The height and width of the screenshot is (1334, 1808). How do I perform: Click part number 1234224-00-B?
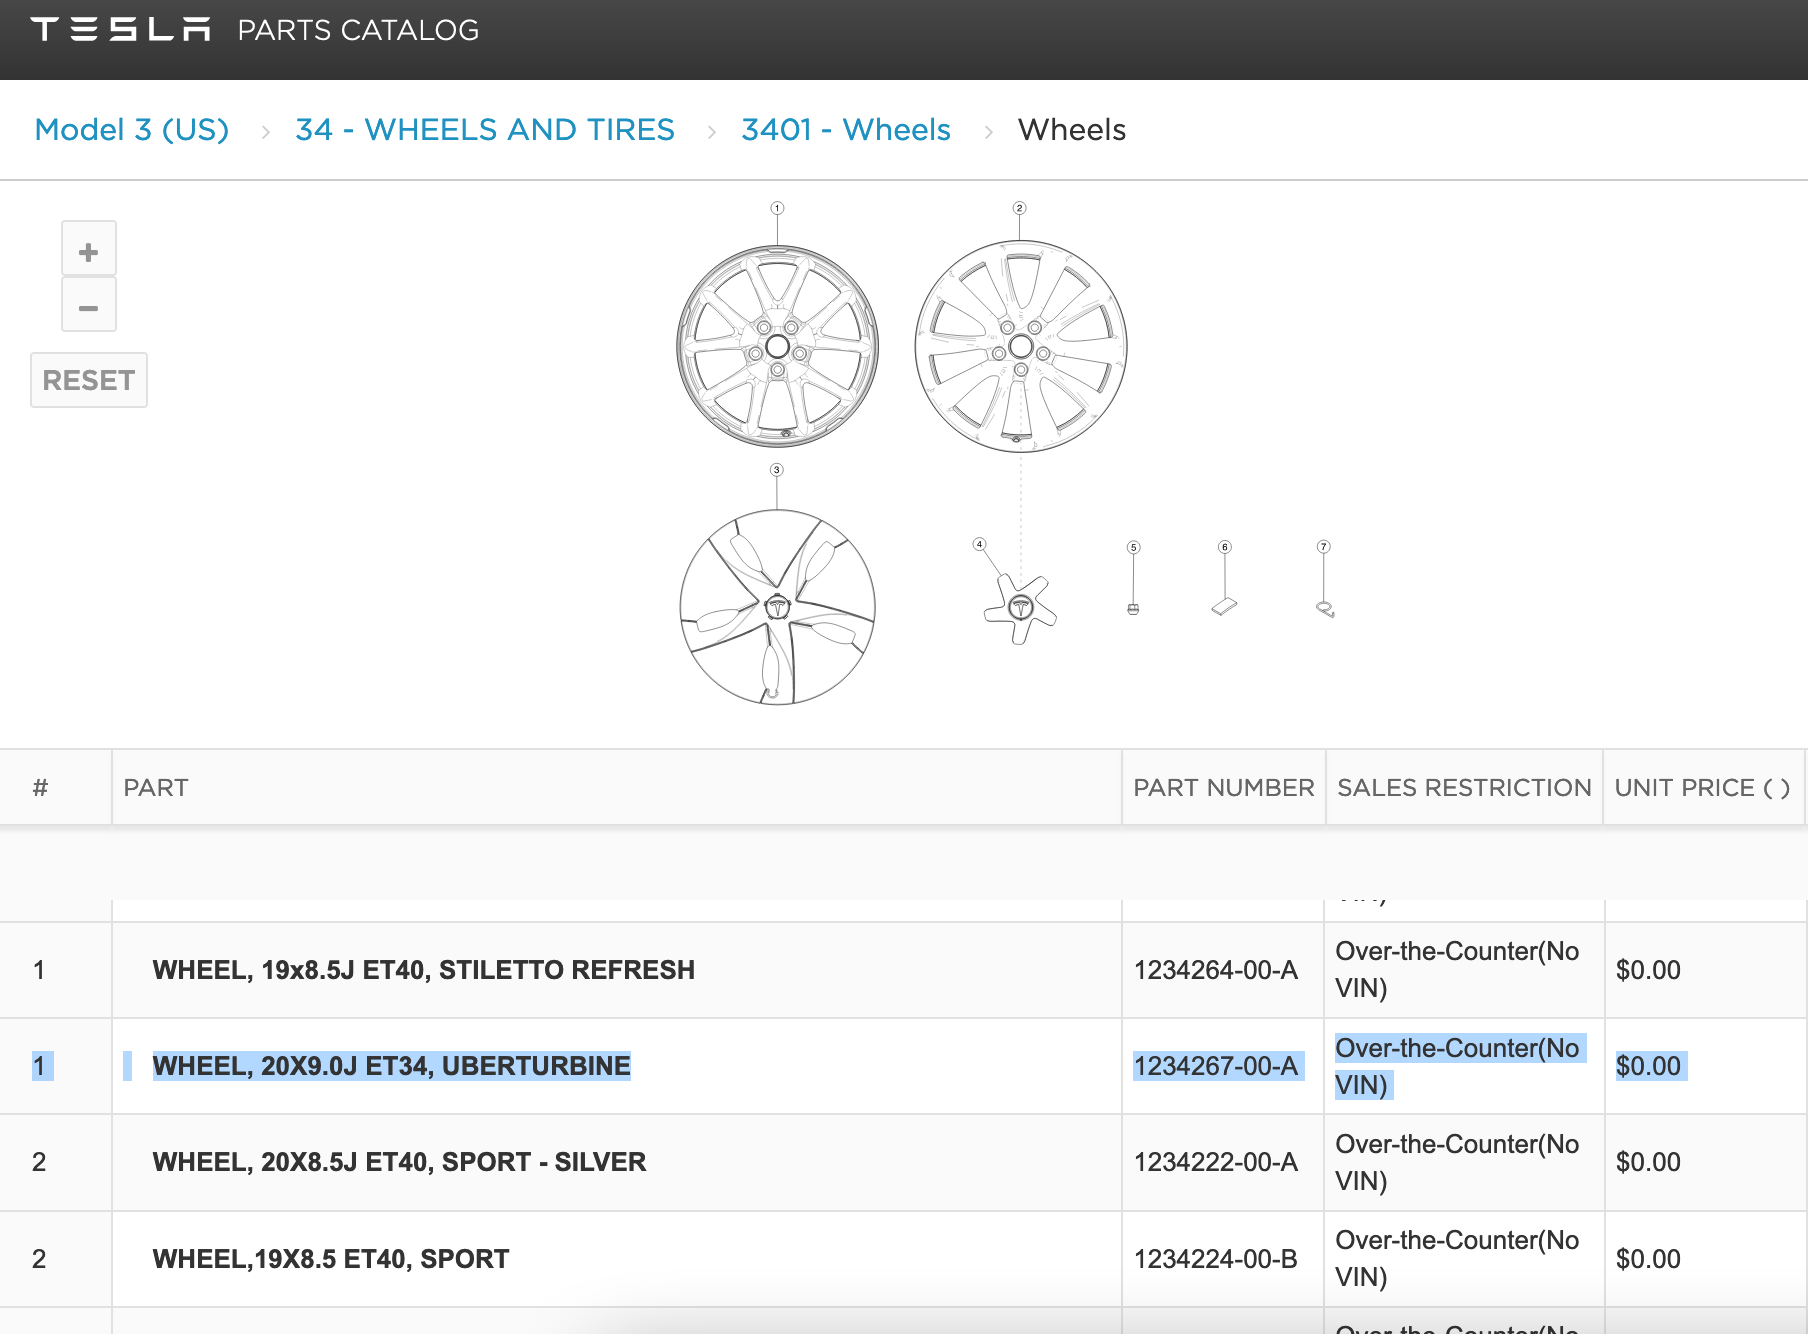(1215, 1259)
